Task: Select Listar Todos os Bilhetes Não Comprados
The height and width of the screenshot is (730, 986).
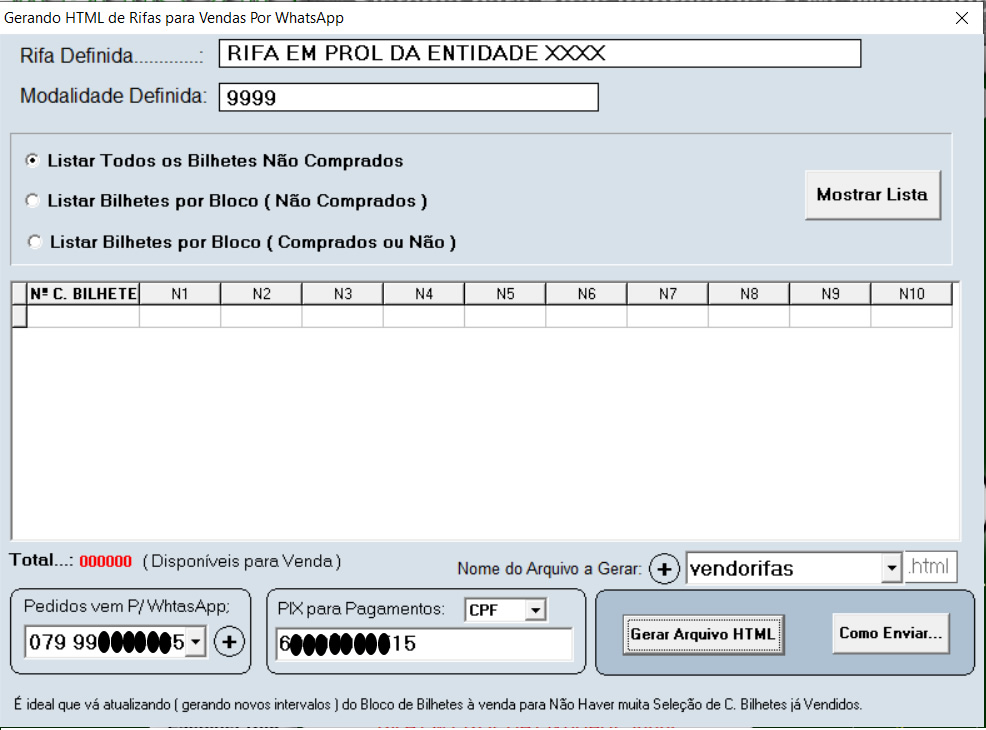Action: tap(33, 160)
